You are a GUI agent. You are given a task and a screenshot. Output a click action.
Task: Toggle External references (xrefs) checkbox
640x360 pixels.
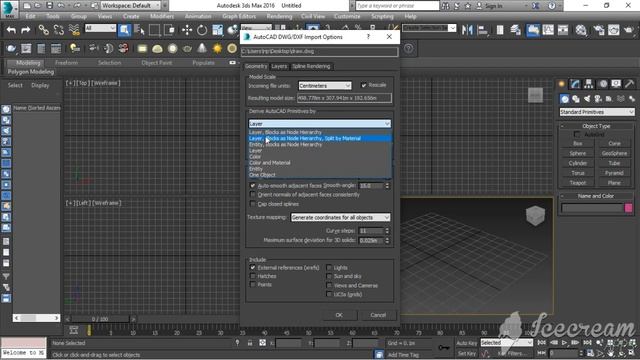point(253,267)
